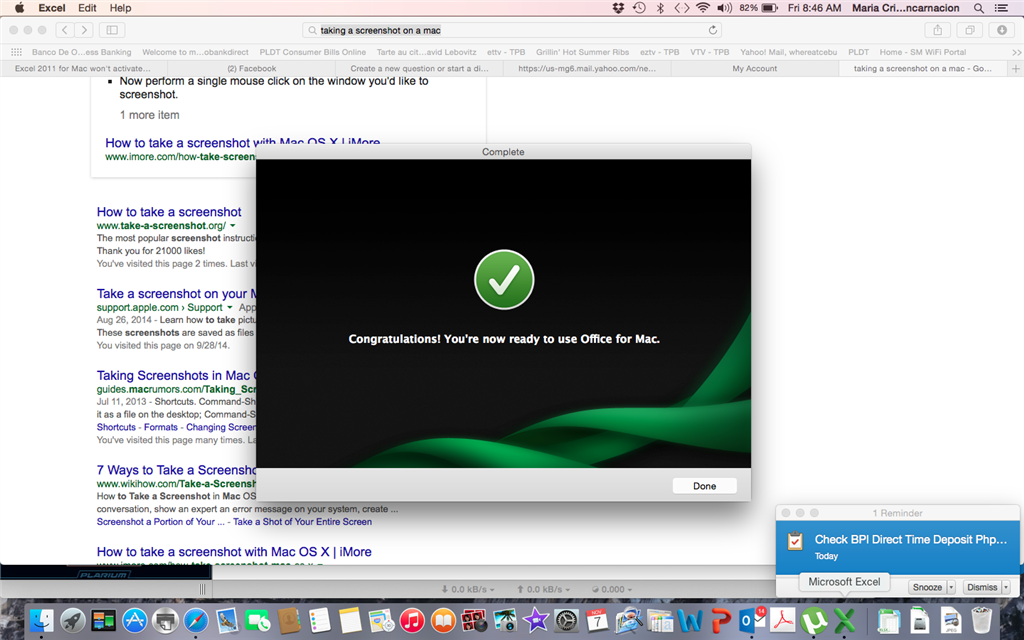Image resolution: width=1024 pixels, height=640 pixels.
Task: Add a new Safari tab with plus
Action: [x=1016, y=69]
